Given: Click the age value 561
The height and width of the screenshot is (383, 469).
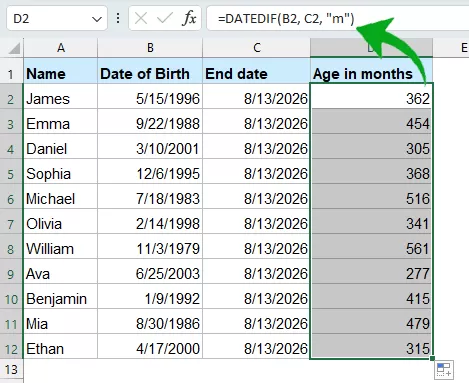Looking at the screenshot, I should pyautogui.click(x=371, y=246).
